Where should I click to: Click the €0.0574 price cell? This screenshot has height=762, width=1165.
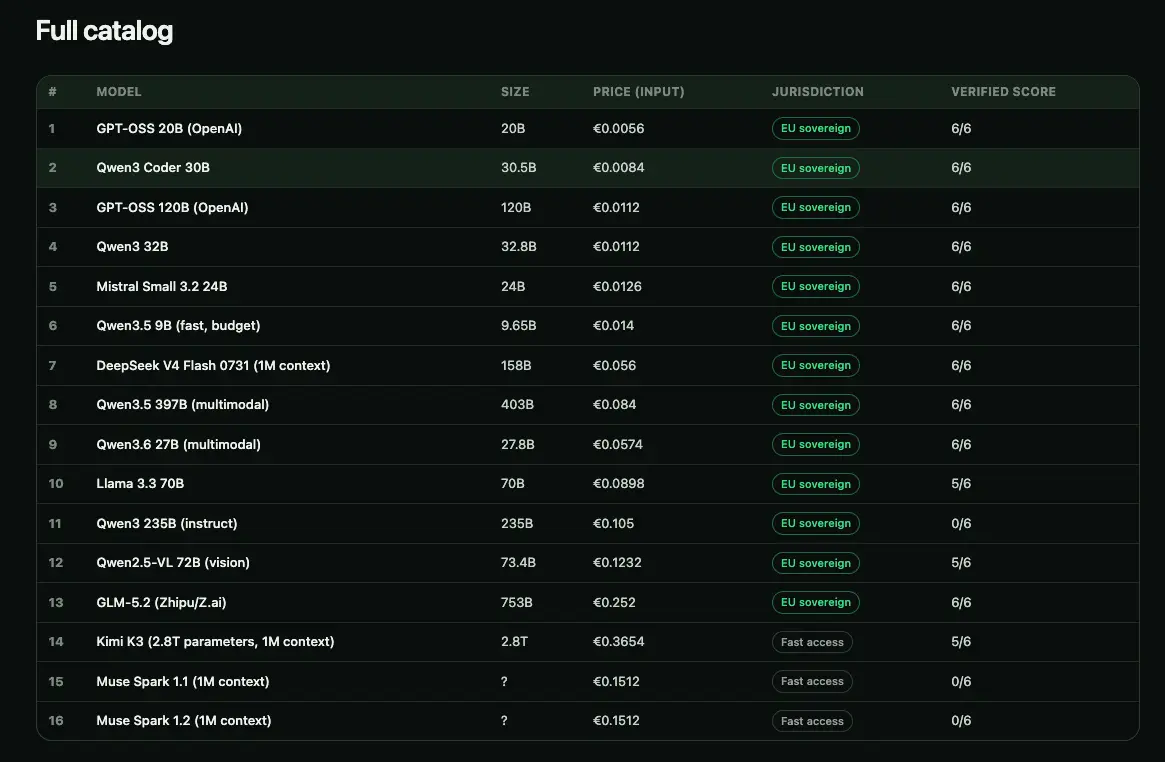click(617, 444)
